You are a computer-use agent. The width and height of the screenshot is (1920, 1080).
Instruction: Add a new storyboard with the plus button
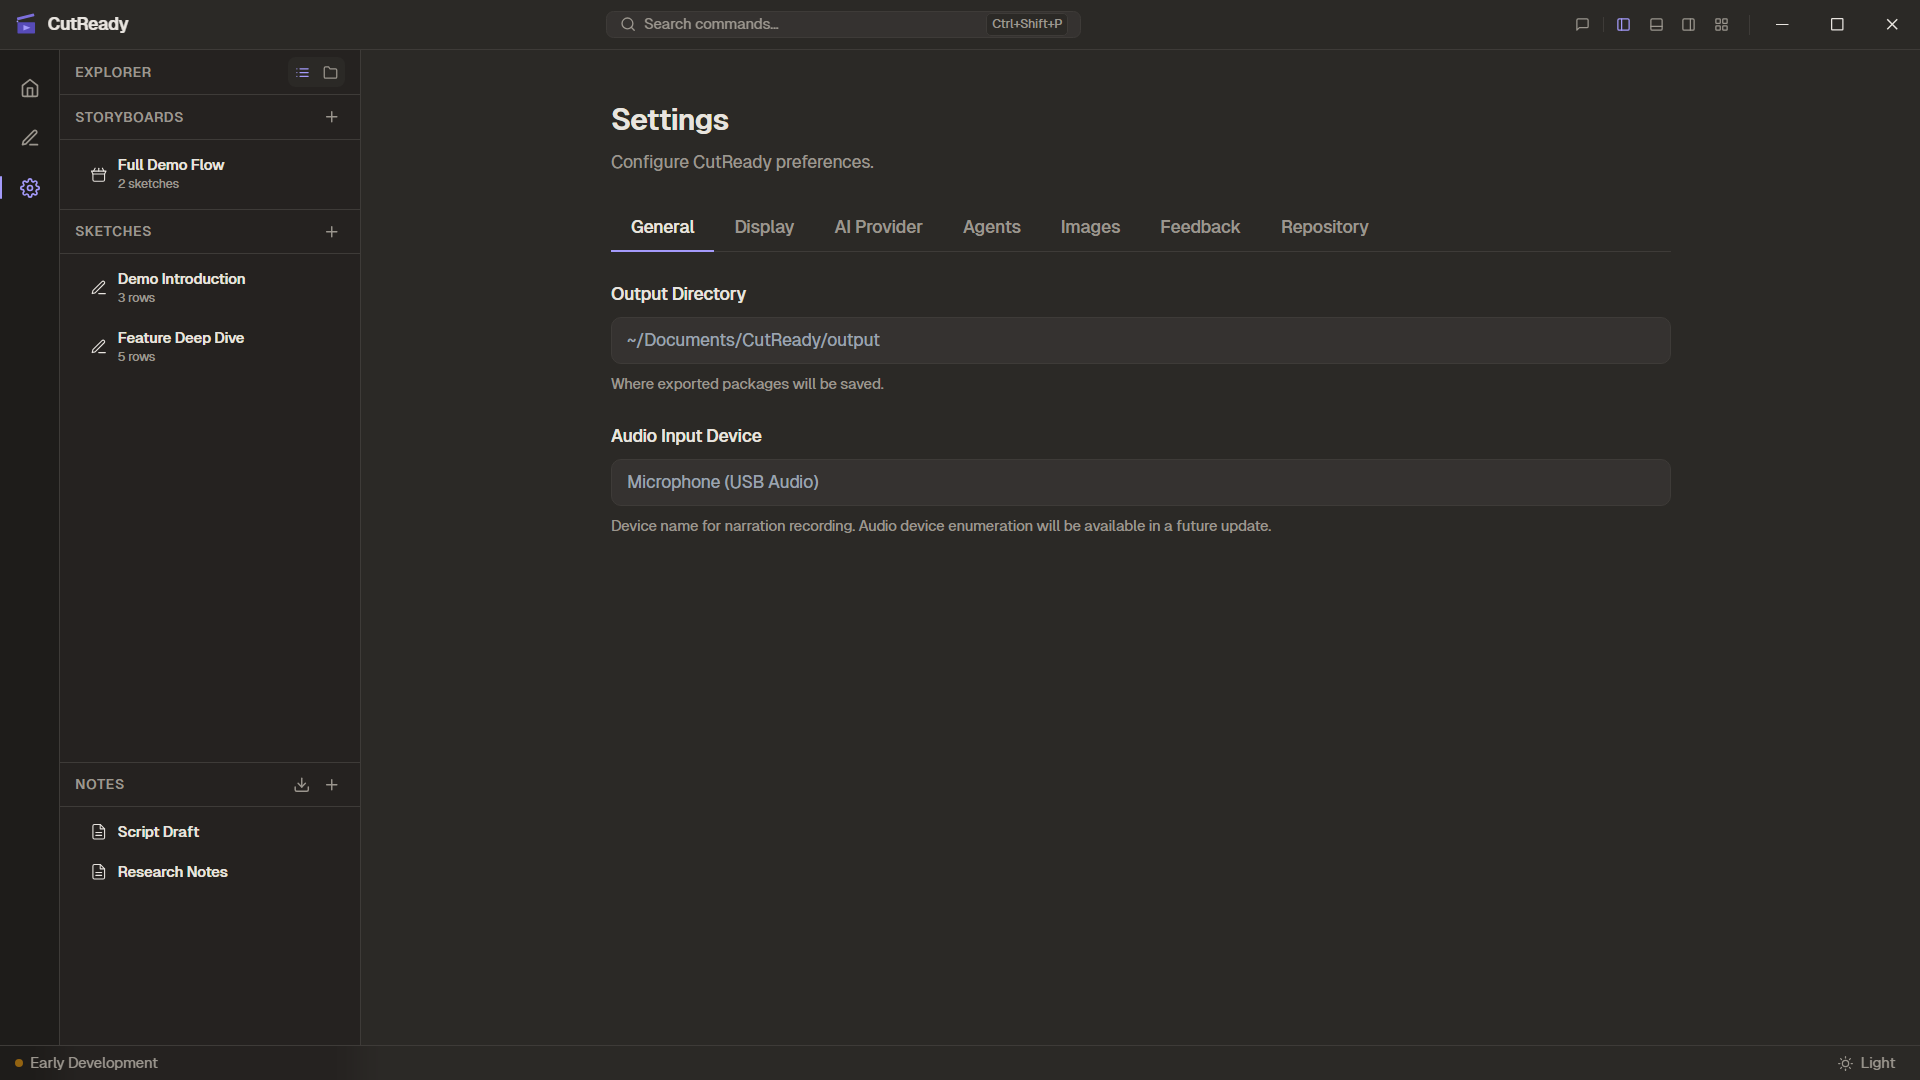click(331, 117)
